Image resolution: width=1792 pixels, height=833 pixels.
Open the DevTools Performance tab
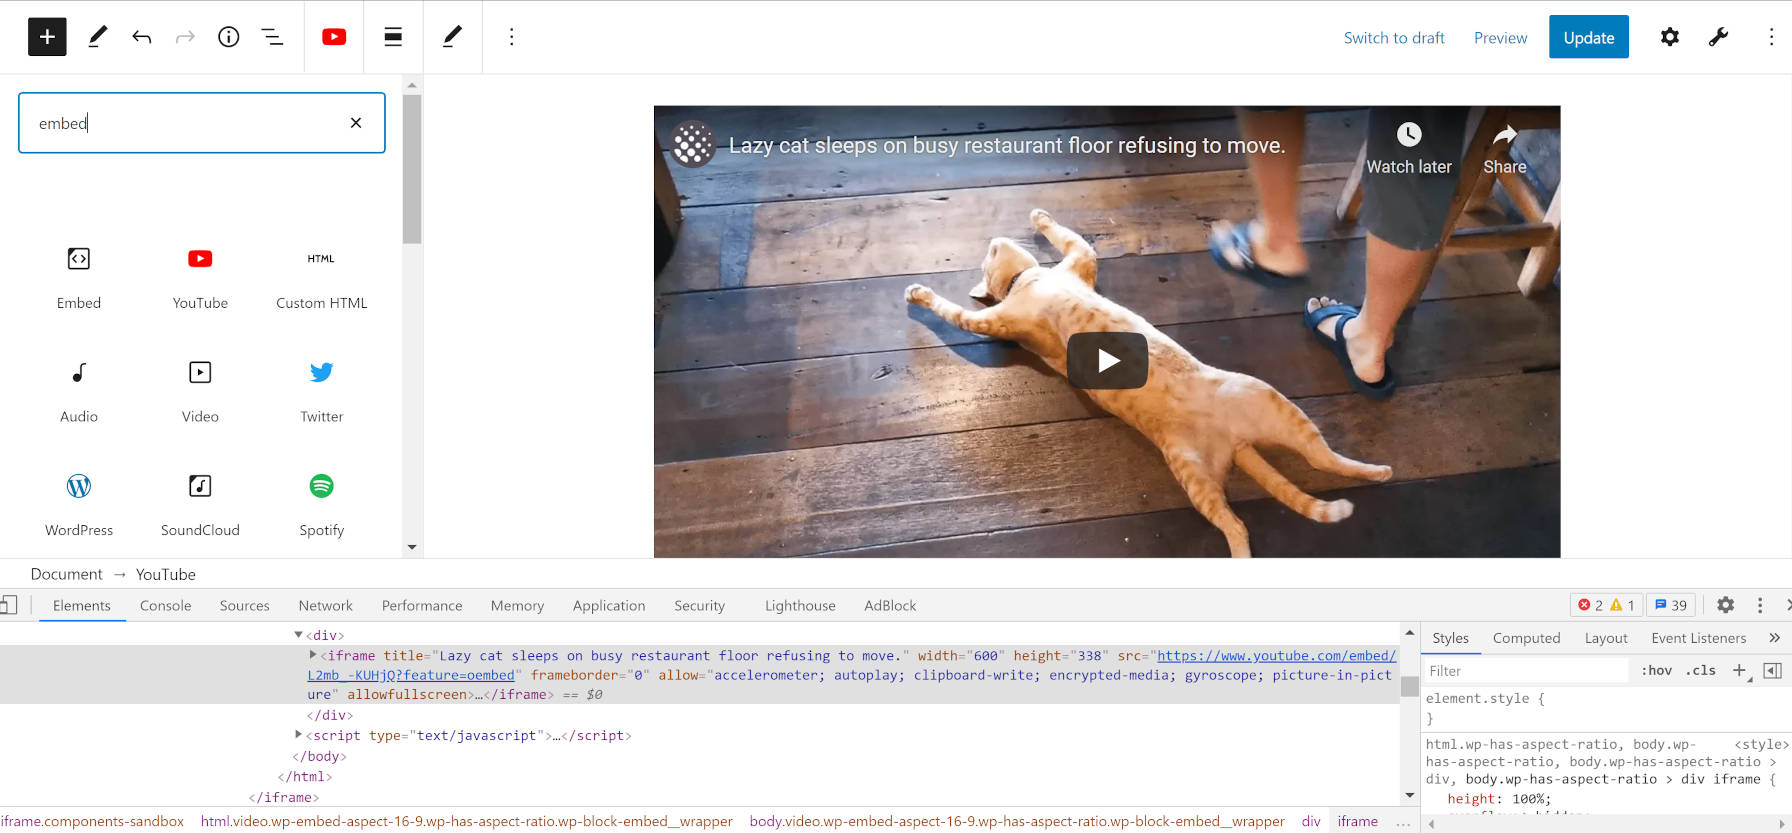(422, 605)
